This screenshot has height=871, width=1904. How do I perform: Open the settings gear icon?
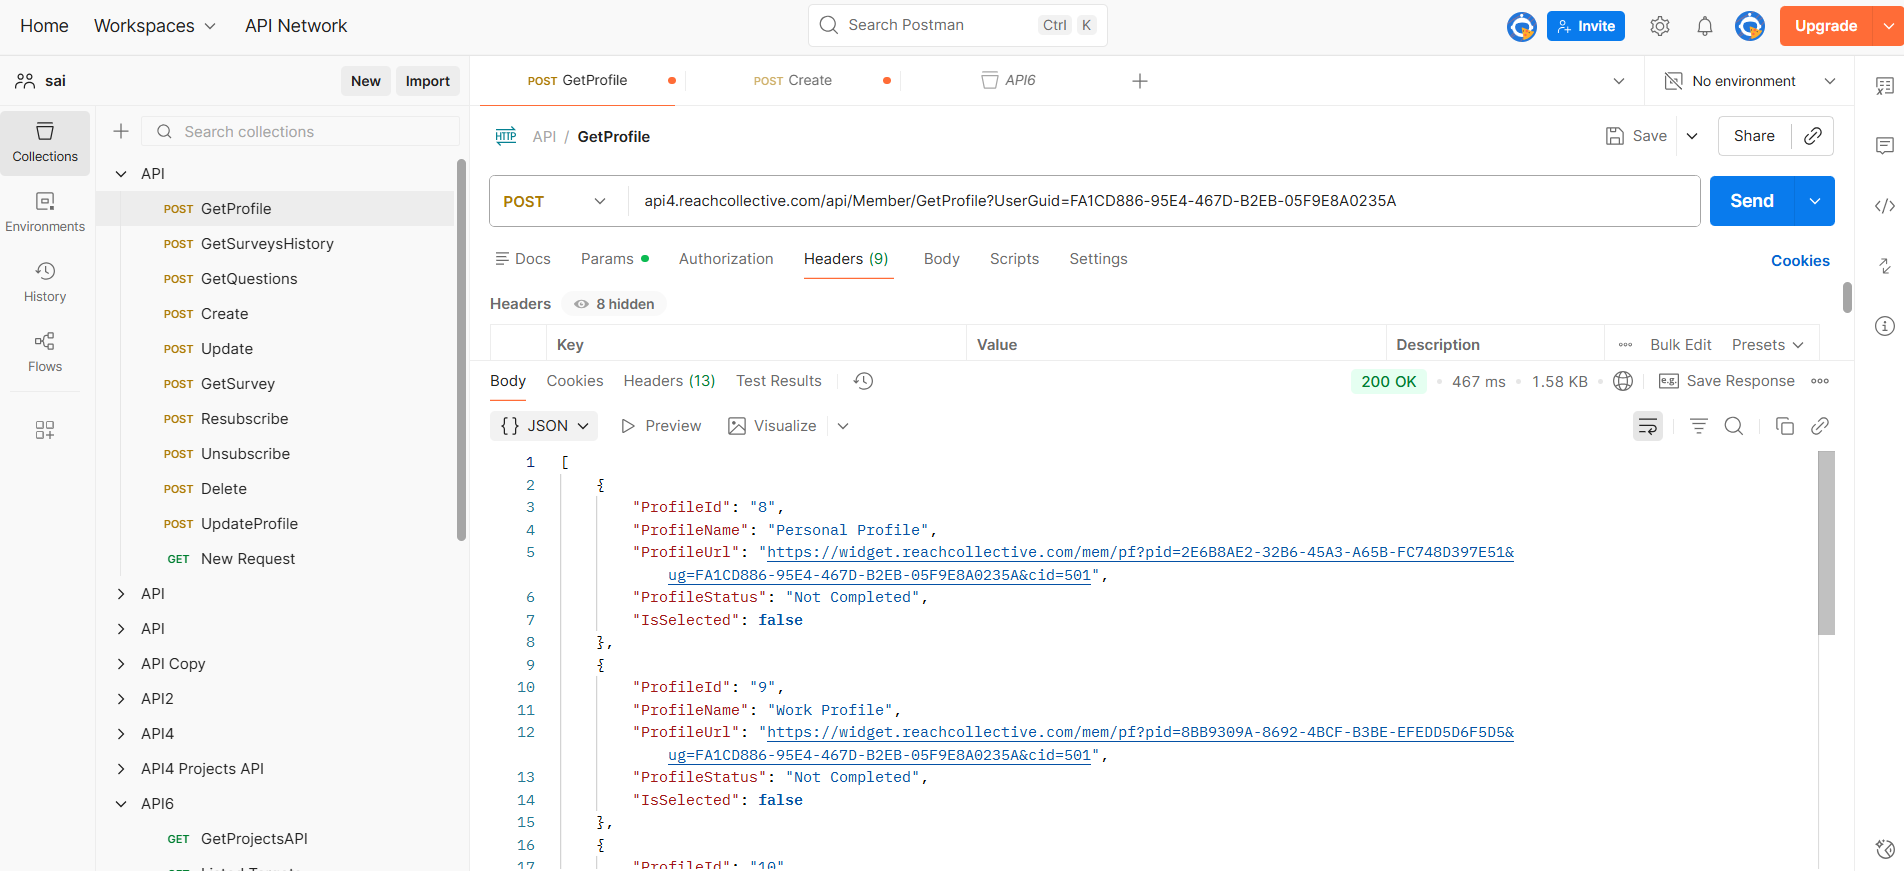pyautogui.click(x=1660, y=26)
